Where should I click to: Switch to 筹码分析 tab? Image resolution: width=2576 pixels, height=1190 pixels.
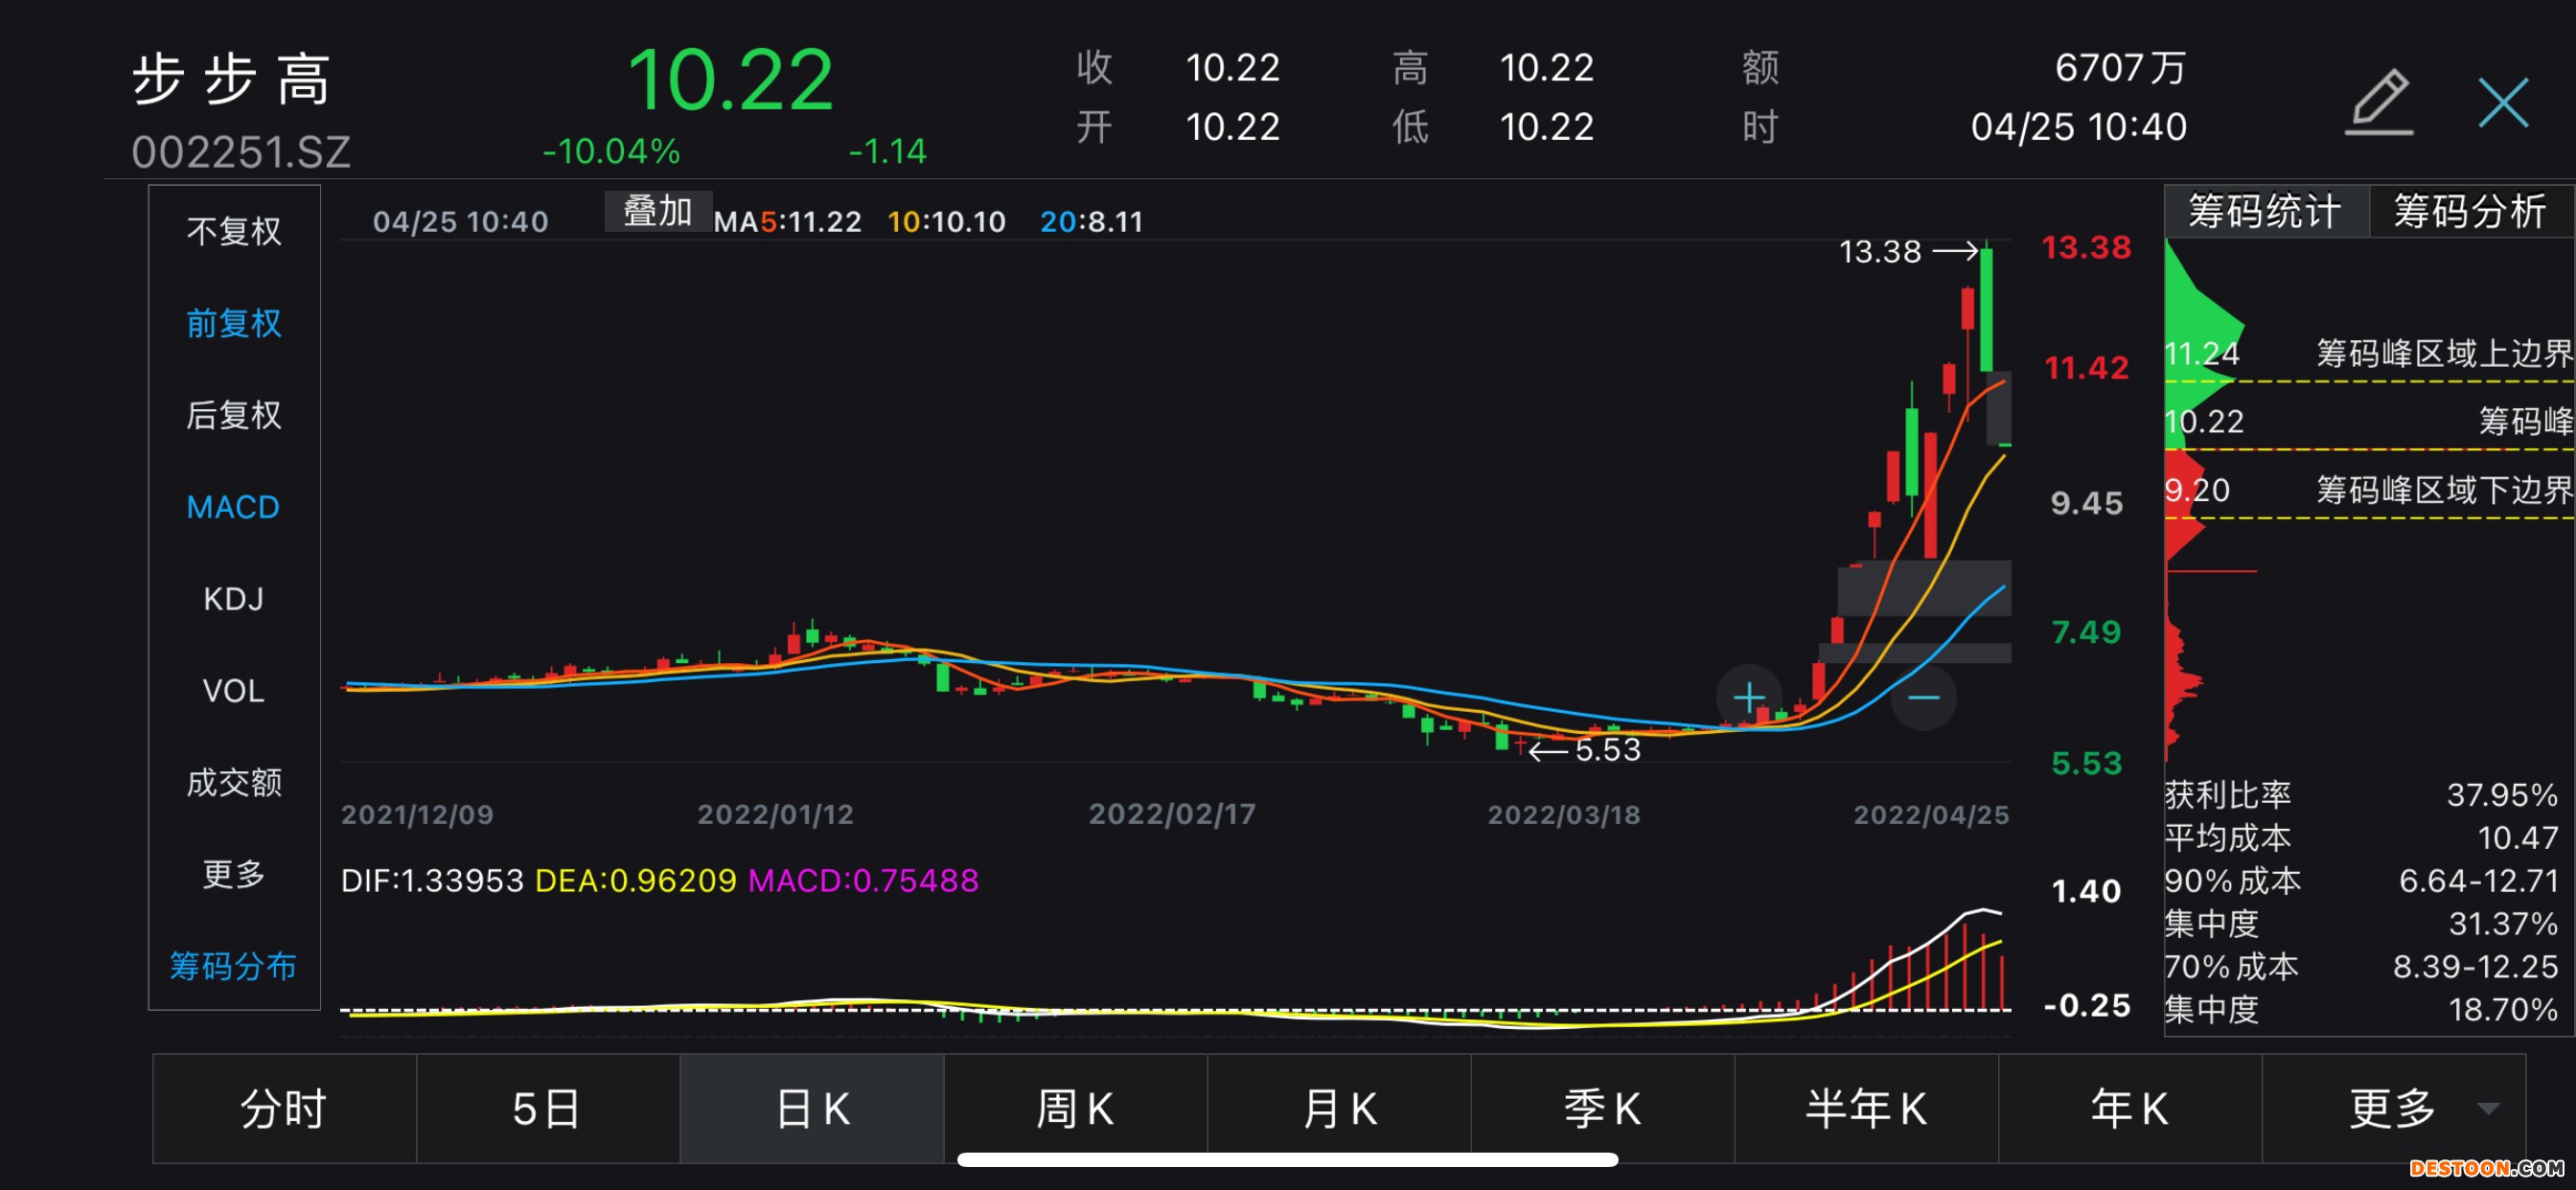(2468, 211)
